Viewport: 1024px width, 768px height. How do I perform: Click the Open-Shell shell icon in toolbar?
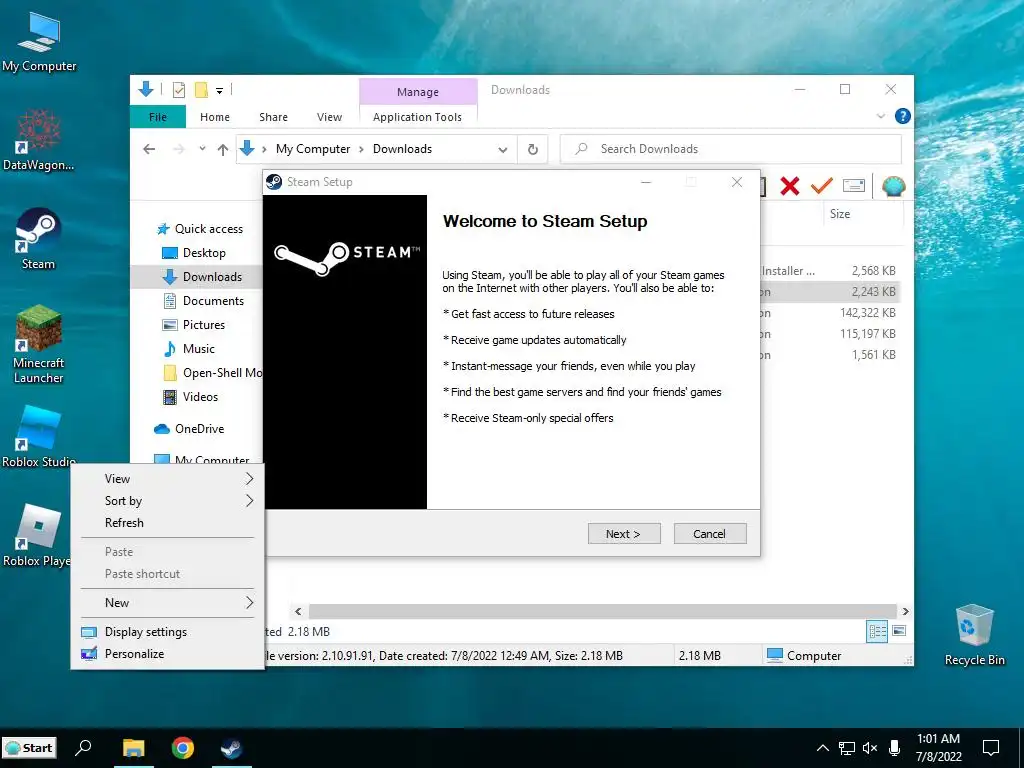(893, 186)
